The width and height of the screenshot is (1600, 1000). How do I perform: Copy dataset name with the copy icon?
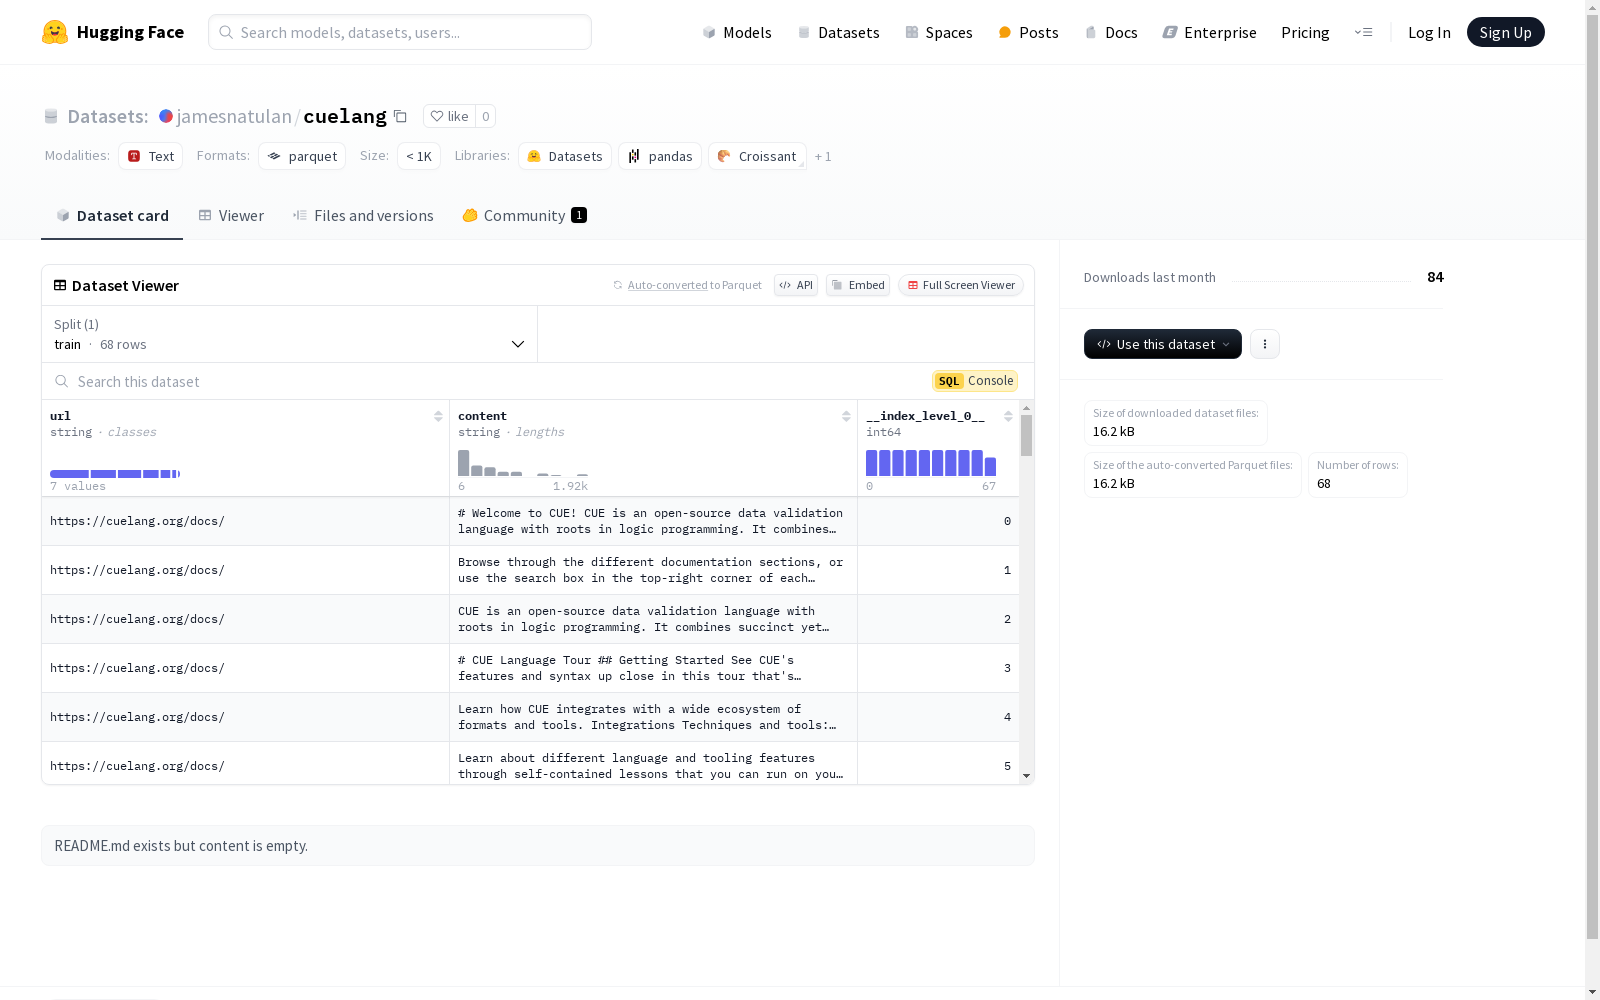point(400,116)
